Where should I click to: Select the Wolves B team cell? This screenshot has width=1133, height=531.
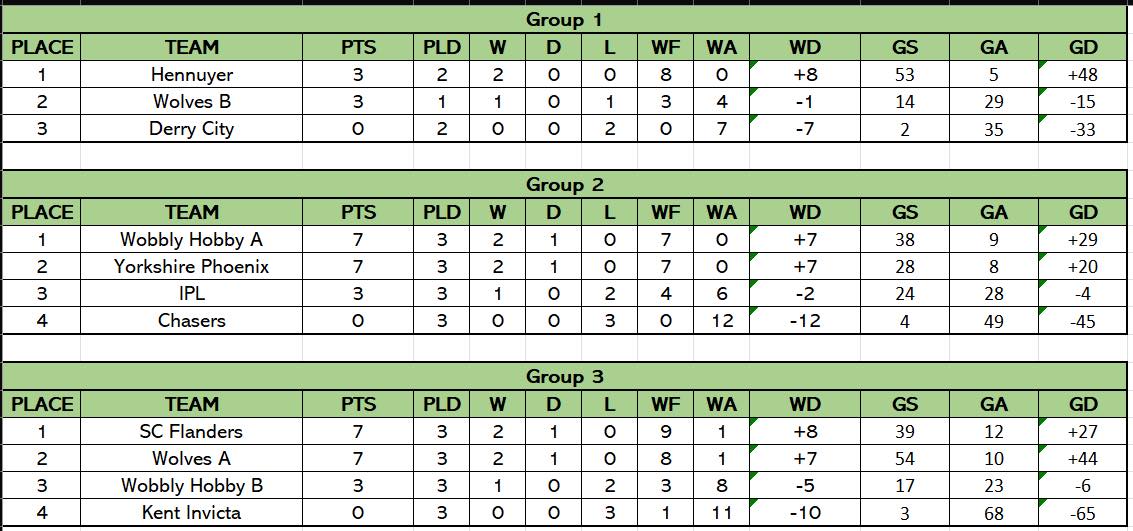coord(192,102)
